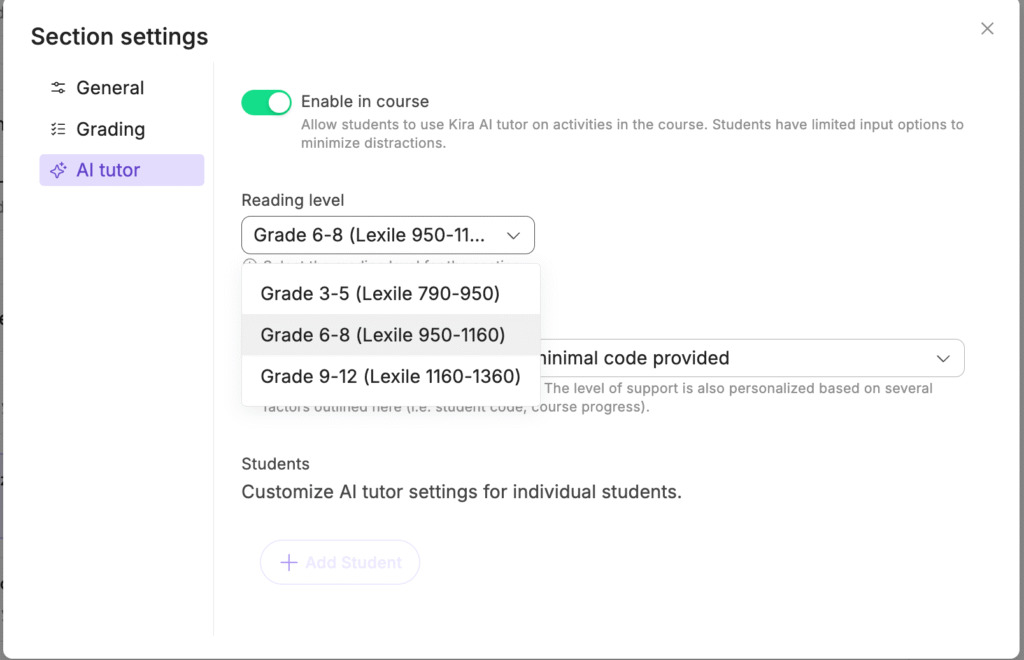Click the Reading level dropdown chevron arrow

pyautogui.click(x=514, y=236)
